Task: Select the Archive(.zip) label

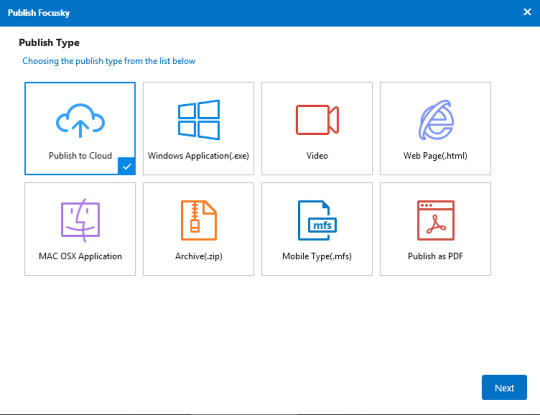Action: tap(199, 256)
